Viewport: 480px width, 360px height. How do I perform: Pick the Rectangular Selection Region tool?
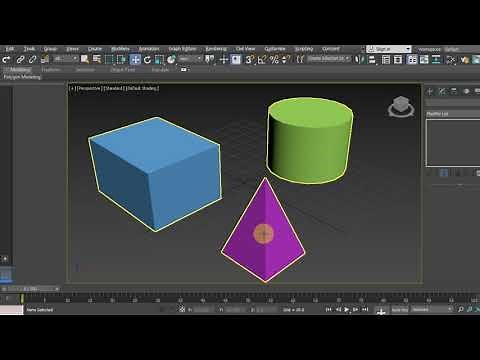pos(109,60)
